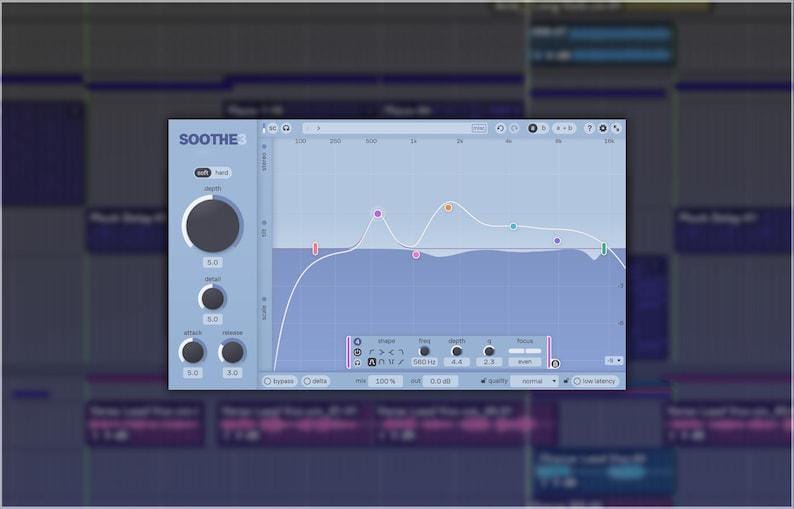The image size is (794, 509).
Task: Toggle the bypass button
Action: pos(280,381)
